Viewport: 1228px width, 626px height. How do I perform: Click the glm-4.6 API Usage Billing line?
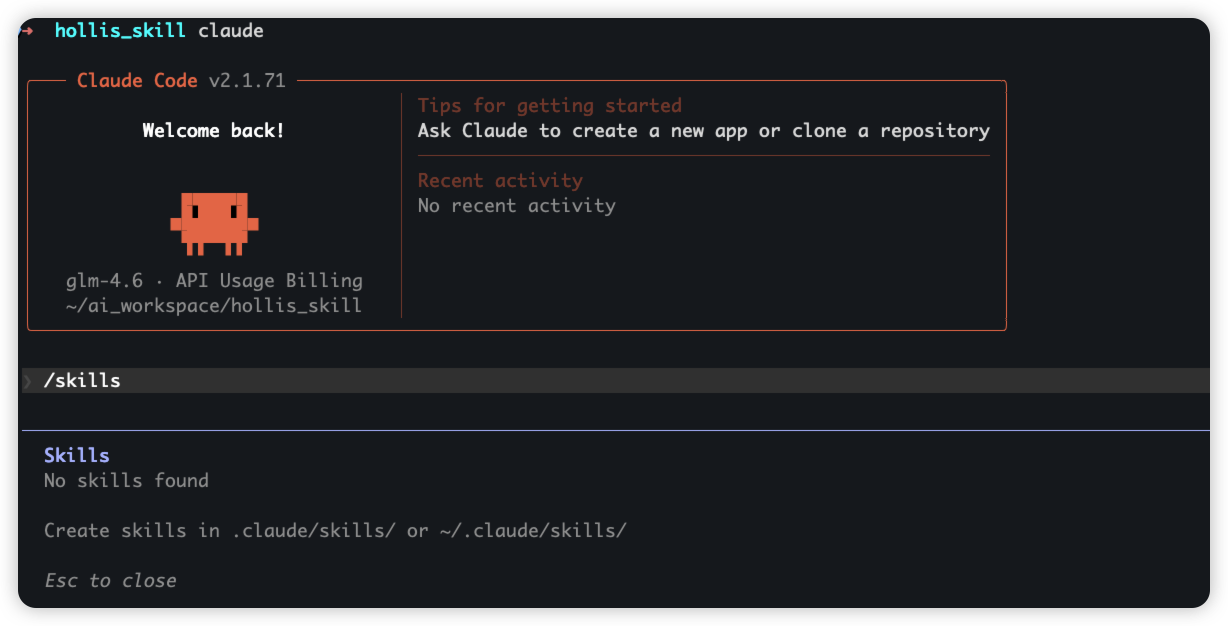pyautogui.click(x=214, y=281)
